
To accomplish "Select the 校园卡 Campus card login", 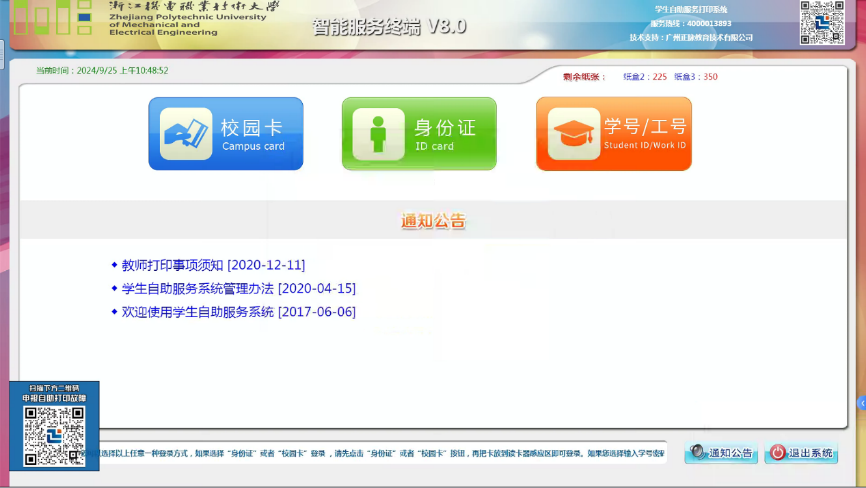I will 225,134.
